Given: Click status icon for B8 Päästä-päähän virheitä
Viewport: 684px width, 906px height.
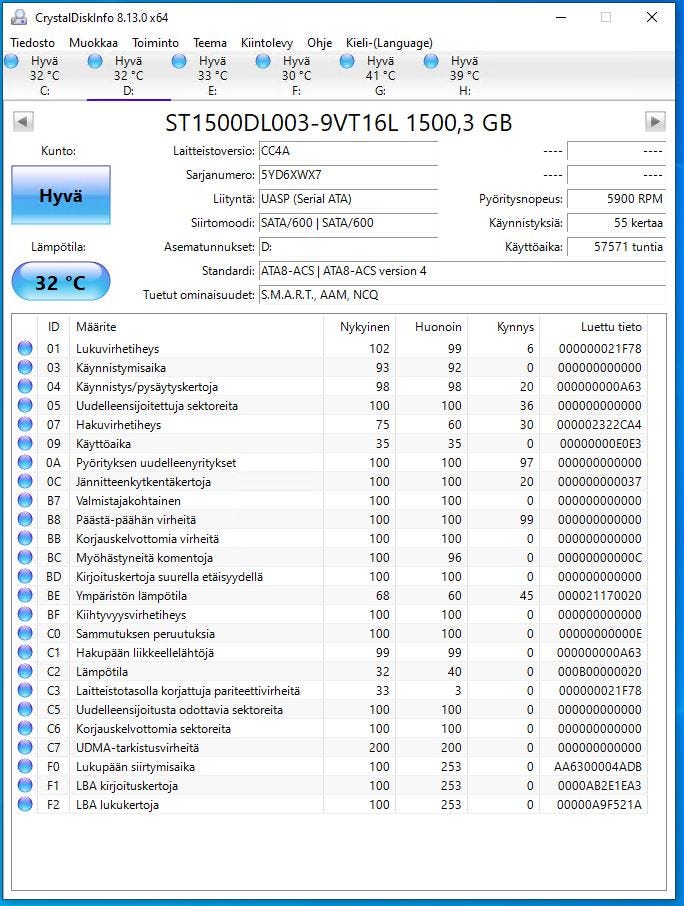Looking at the screenshot, I should point(25,519).
